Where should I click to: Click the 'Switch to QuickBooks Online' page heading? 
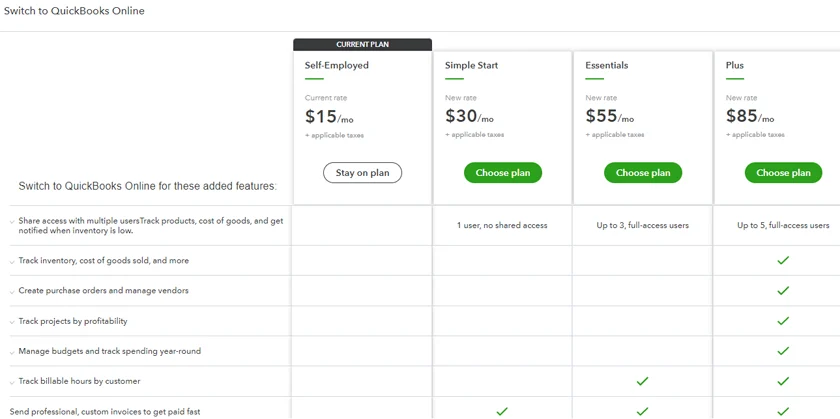(74, 11)
